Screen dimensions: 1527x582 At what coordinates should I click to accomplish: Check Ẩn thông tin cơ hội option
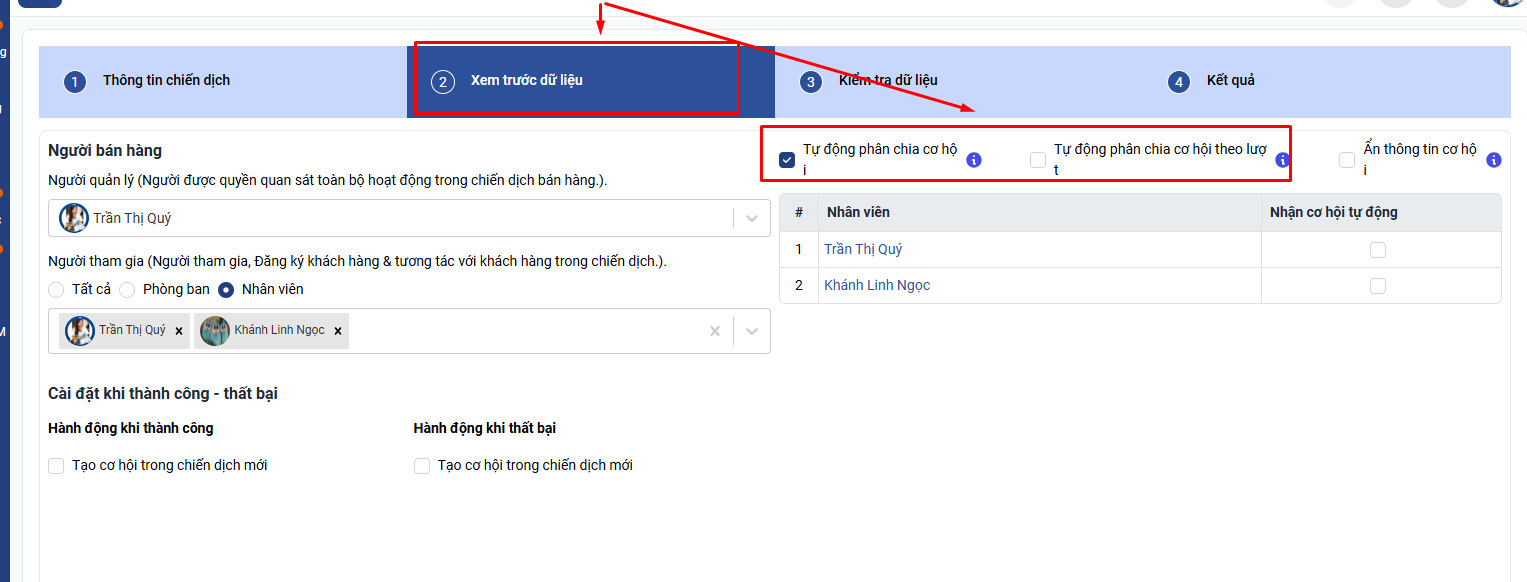click(1347, 160)
